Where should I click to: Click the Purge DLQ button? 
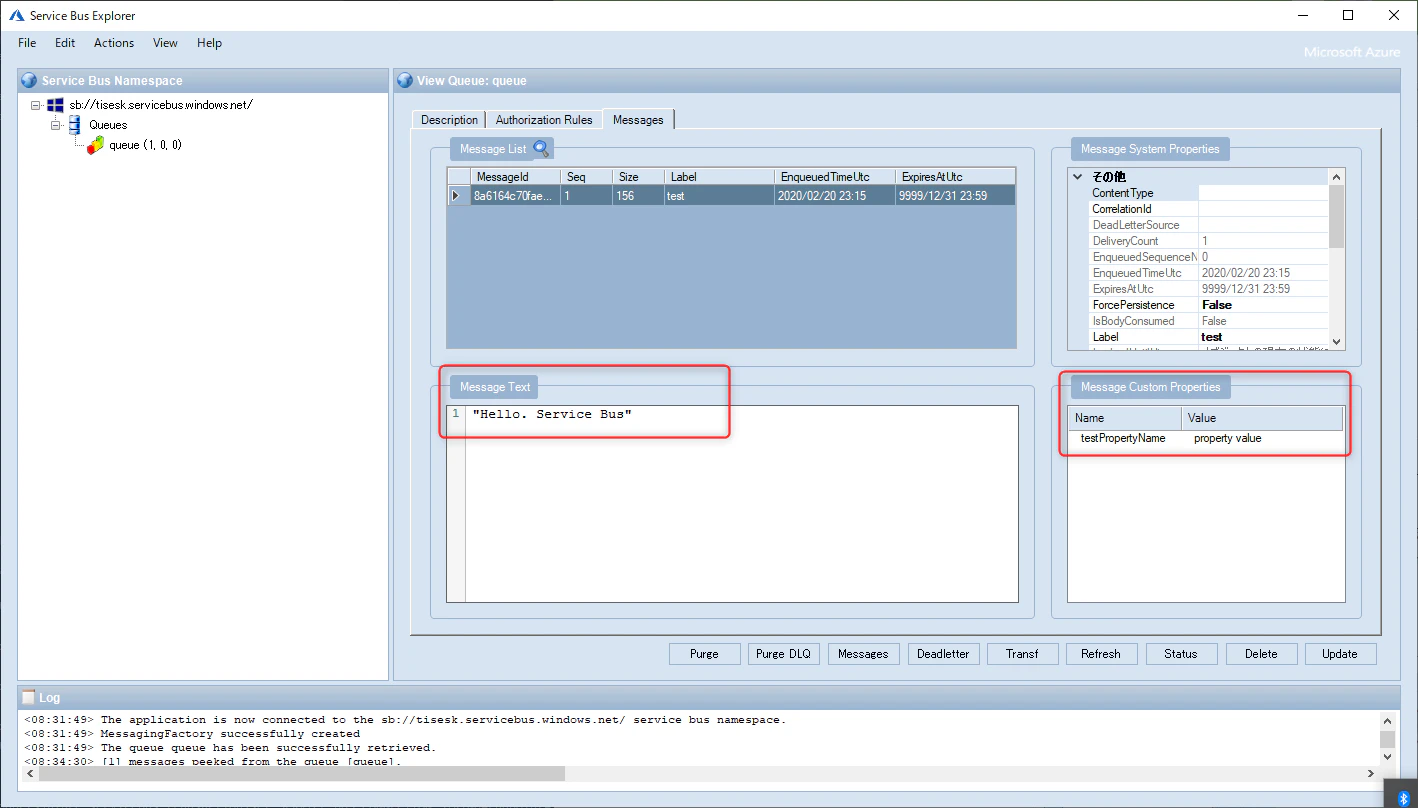click(784, 654)
